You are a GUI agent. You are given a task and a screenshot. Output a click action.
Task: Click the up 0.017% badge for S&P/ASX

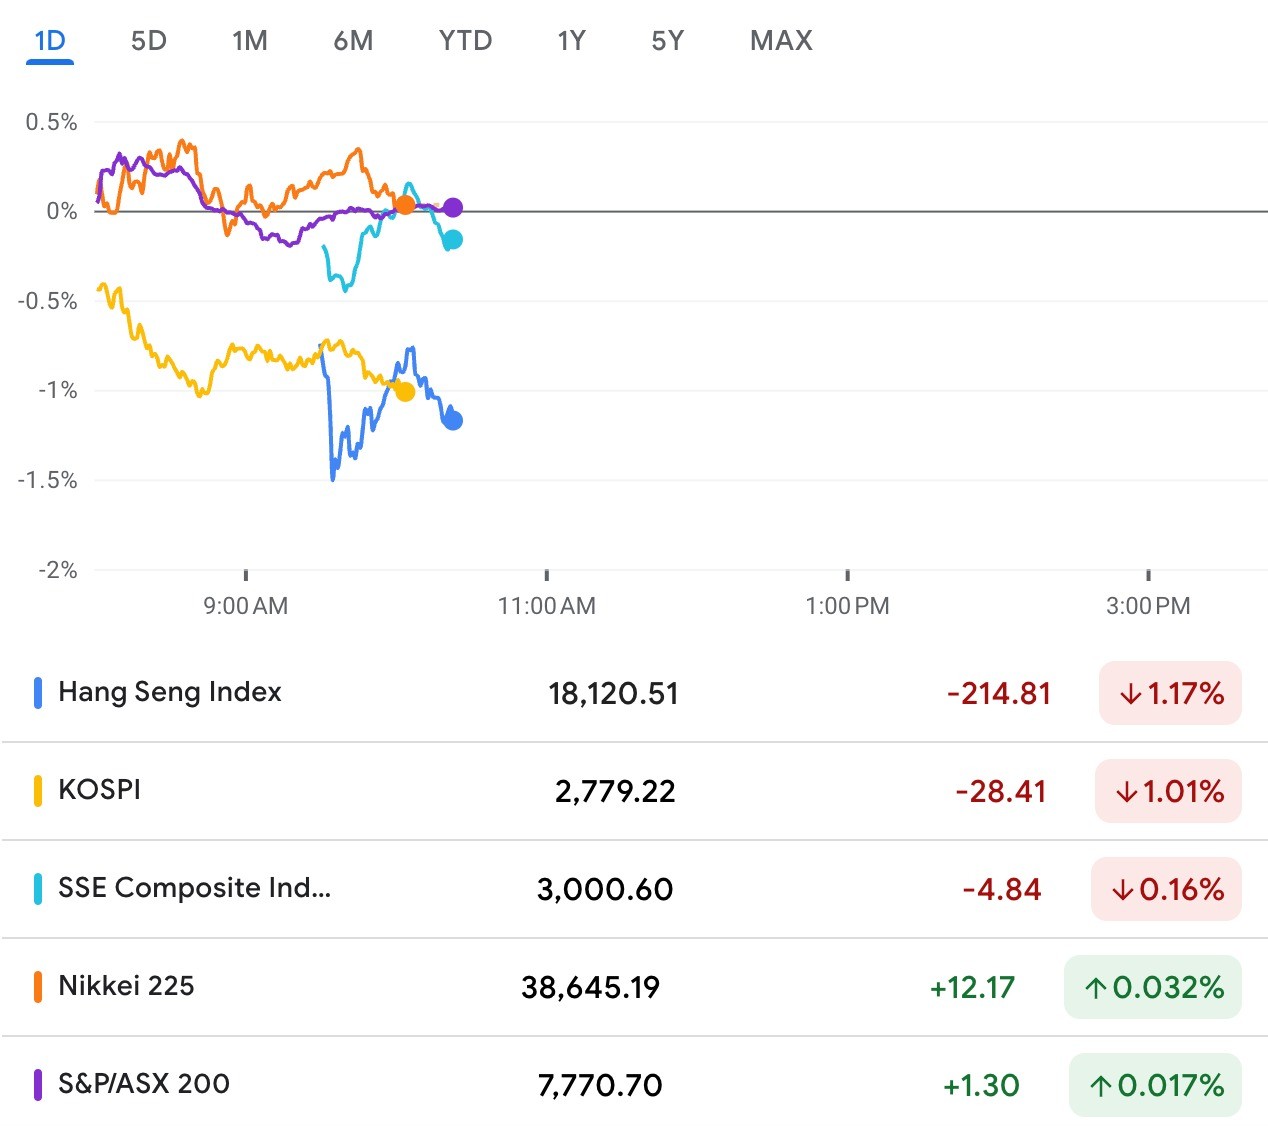1155,1085
